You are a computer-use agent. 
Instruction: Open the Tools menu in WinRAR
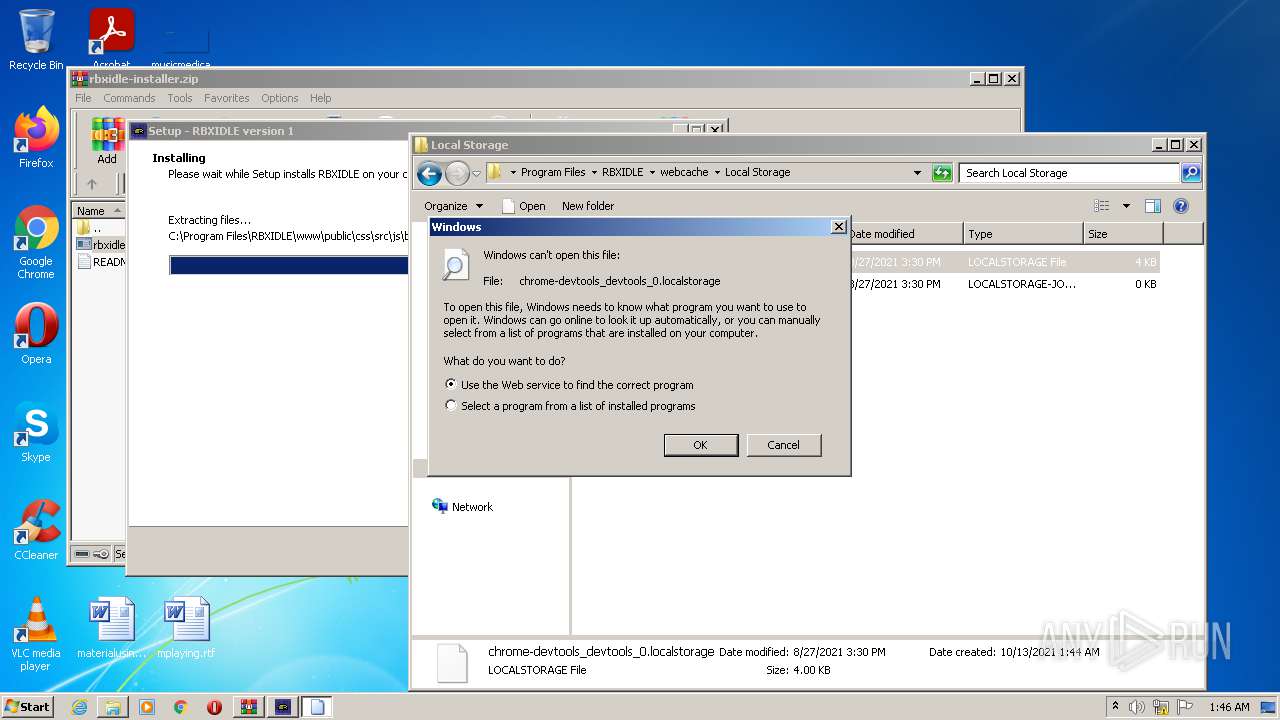(180, 98)
